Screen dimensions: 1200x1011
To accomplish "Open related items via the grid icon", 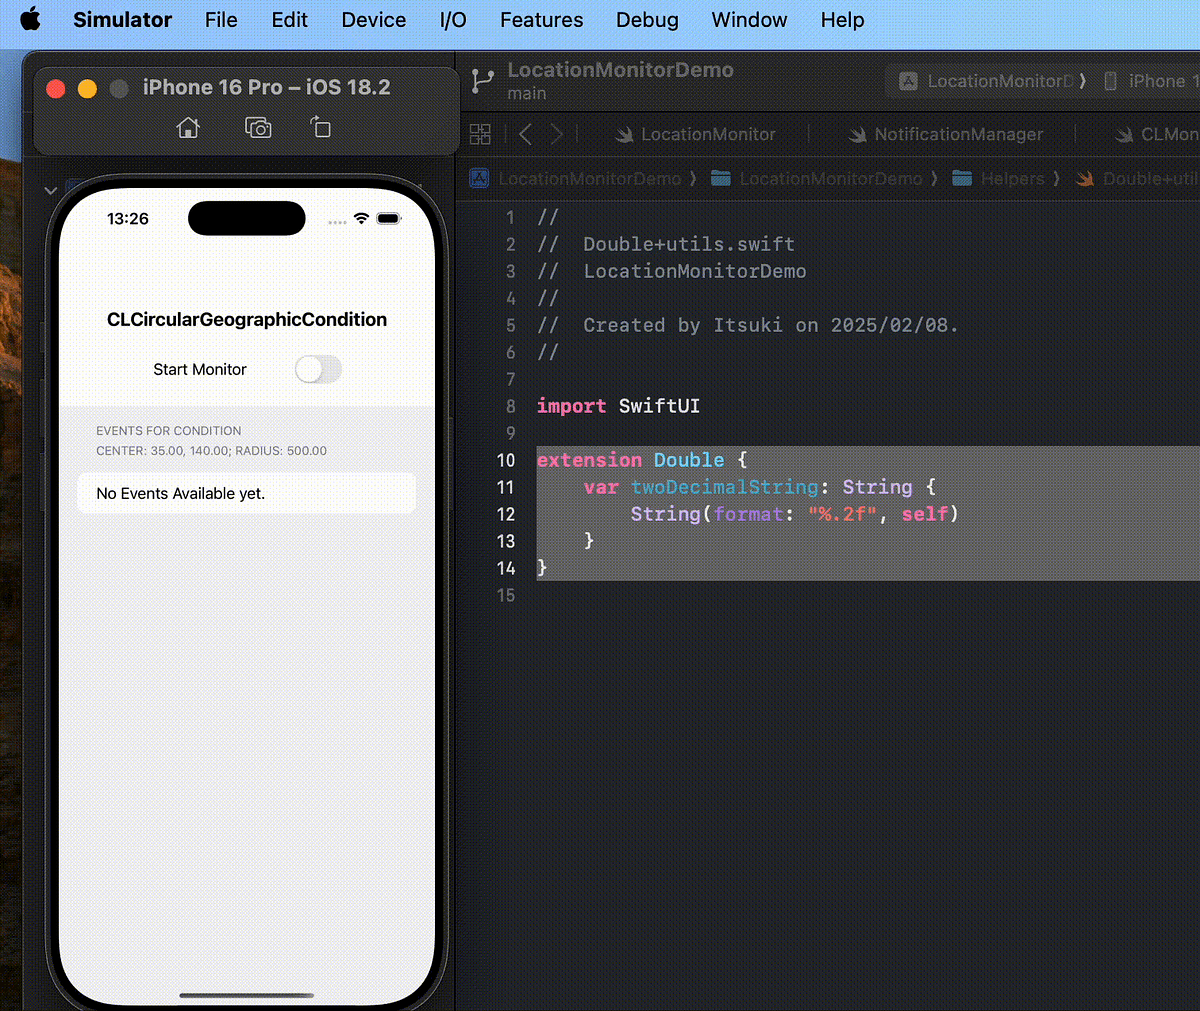I will (480, 133).
